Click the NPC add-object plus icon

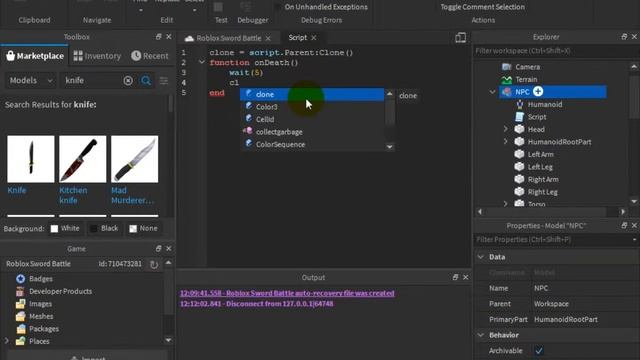538,91
